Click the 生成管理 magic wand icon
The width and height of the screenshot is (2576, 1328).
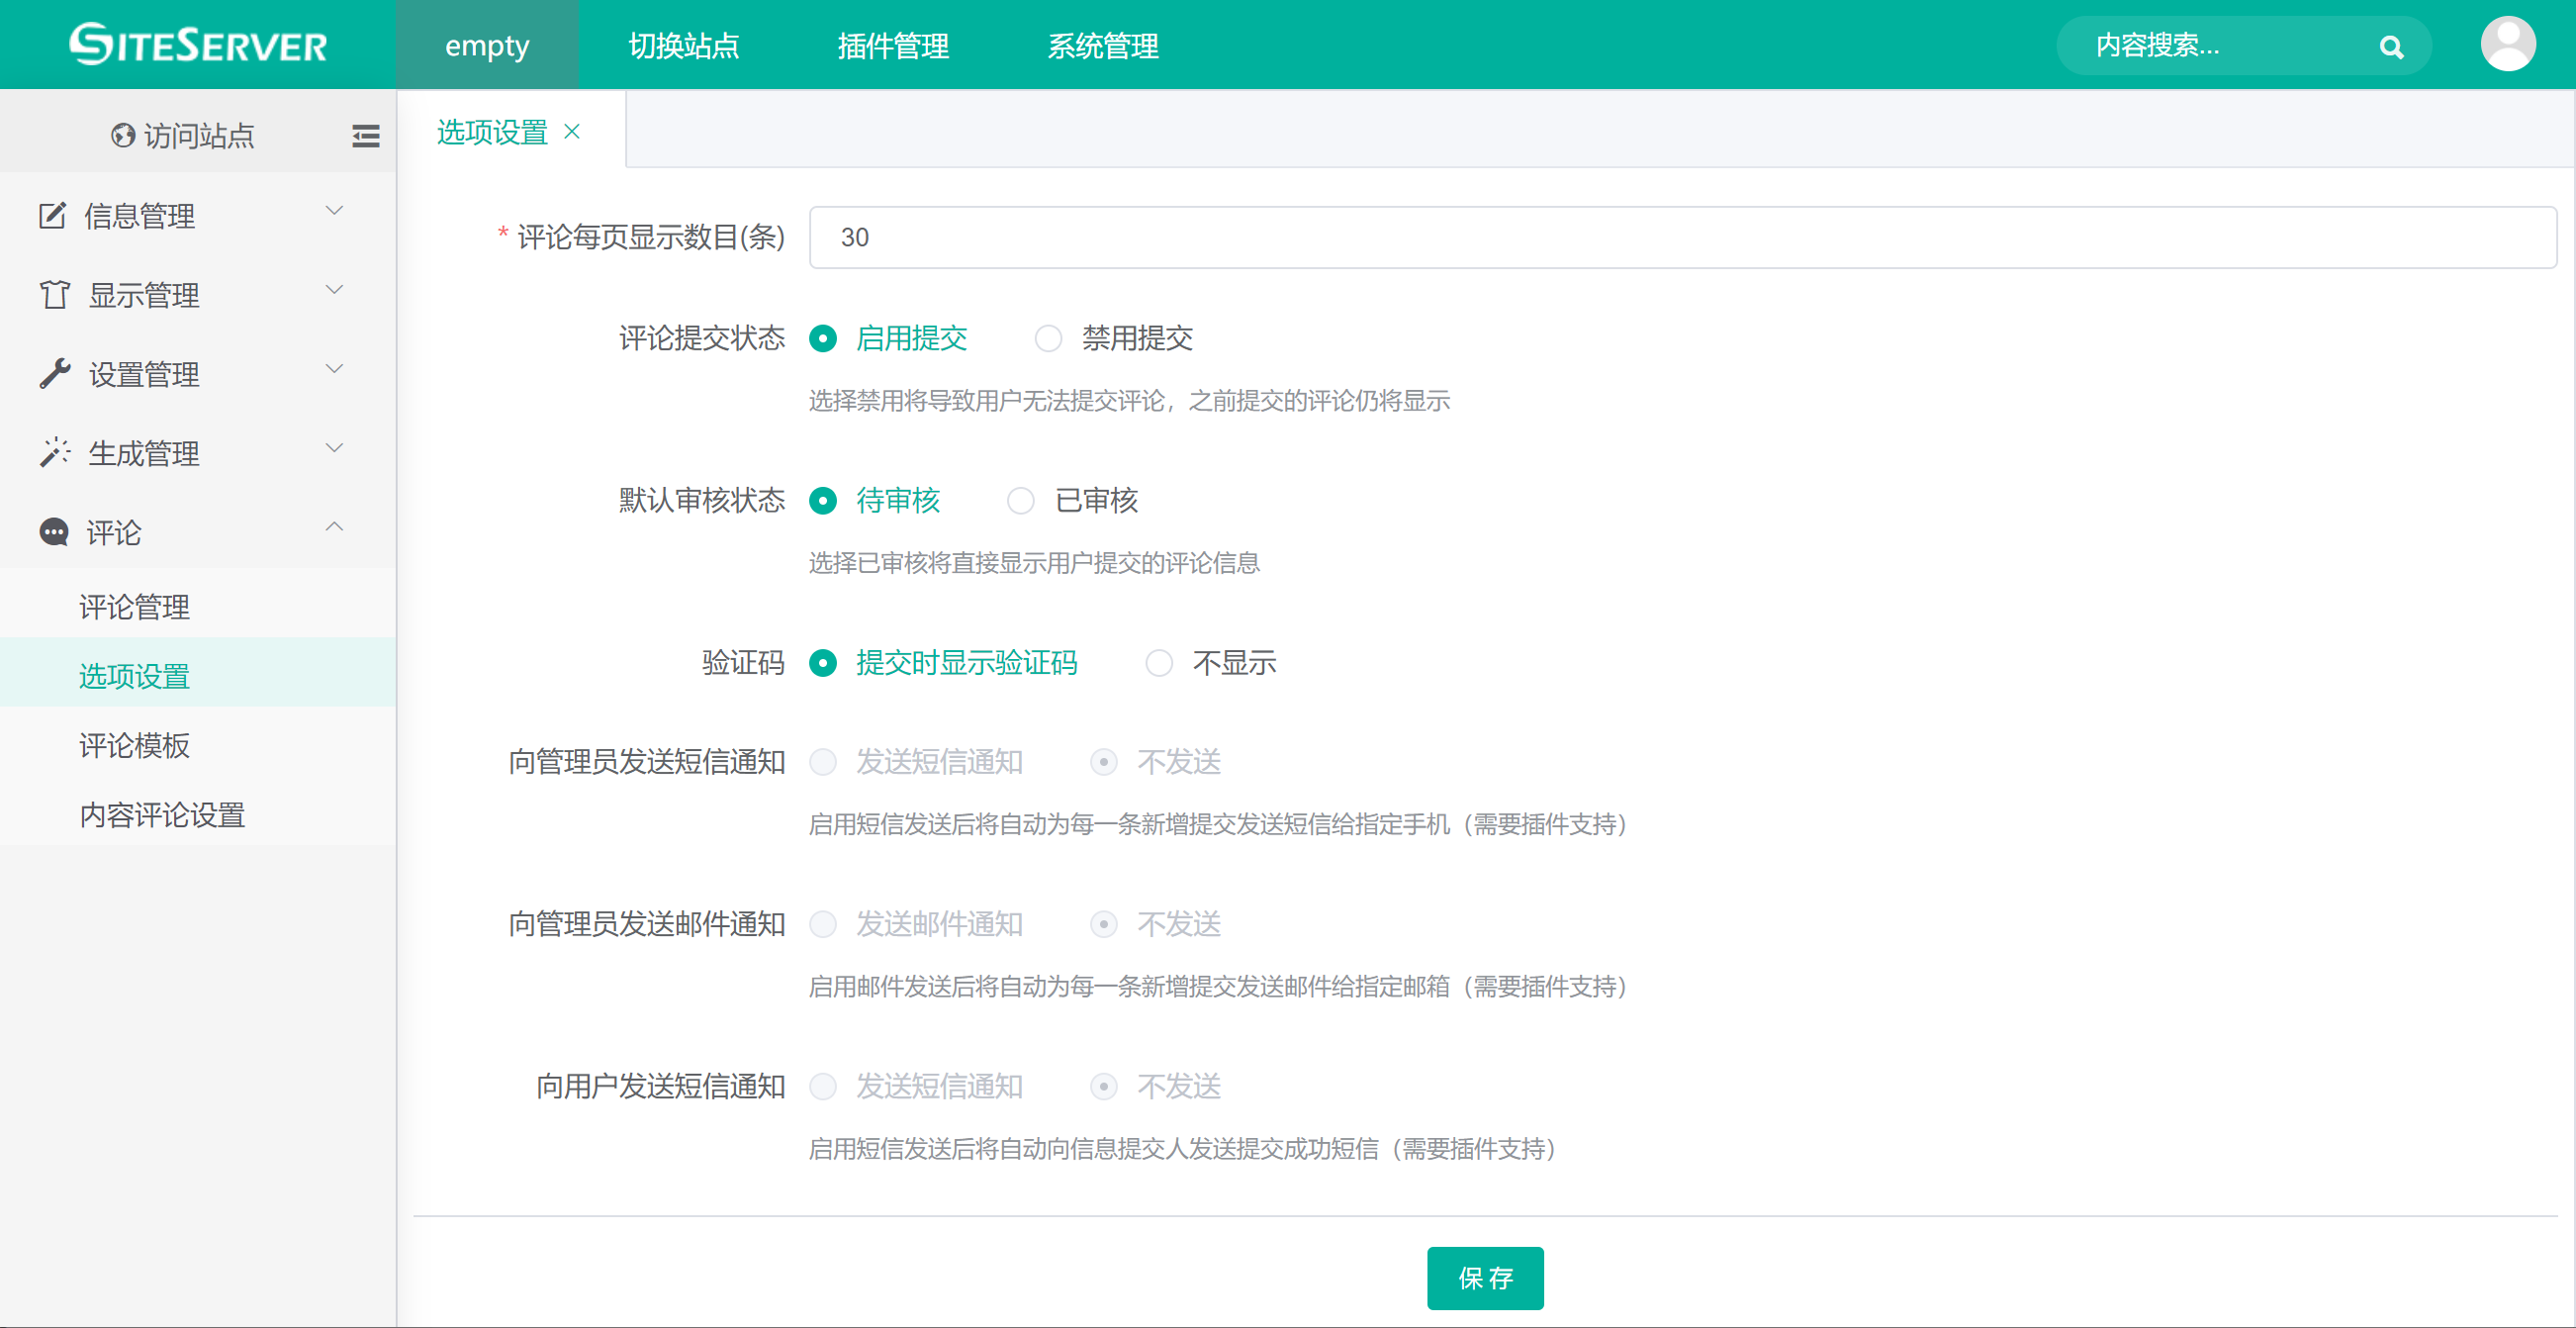(x=55, y=453)
